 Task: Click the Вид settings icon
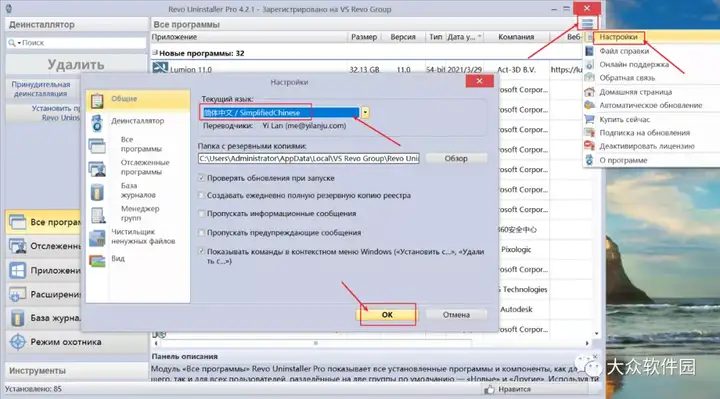tap(97, 260)
